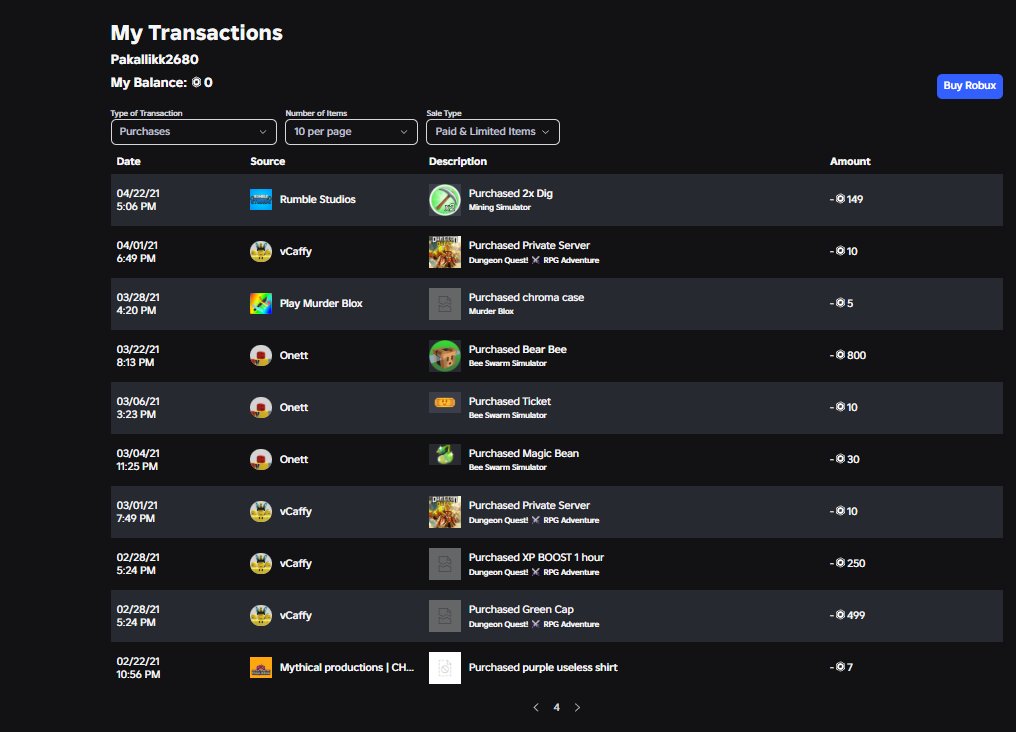Click the -30 Robux amount
1016x732 pixels.
(844, 459)
